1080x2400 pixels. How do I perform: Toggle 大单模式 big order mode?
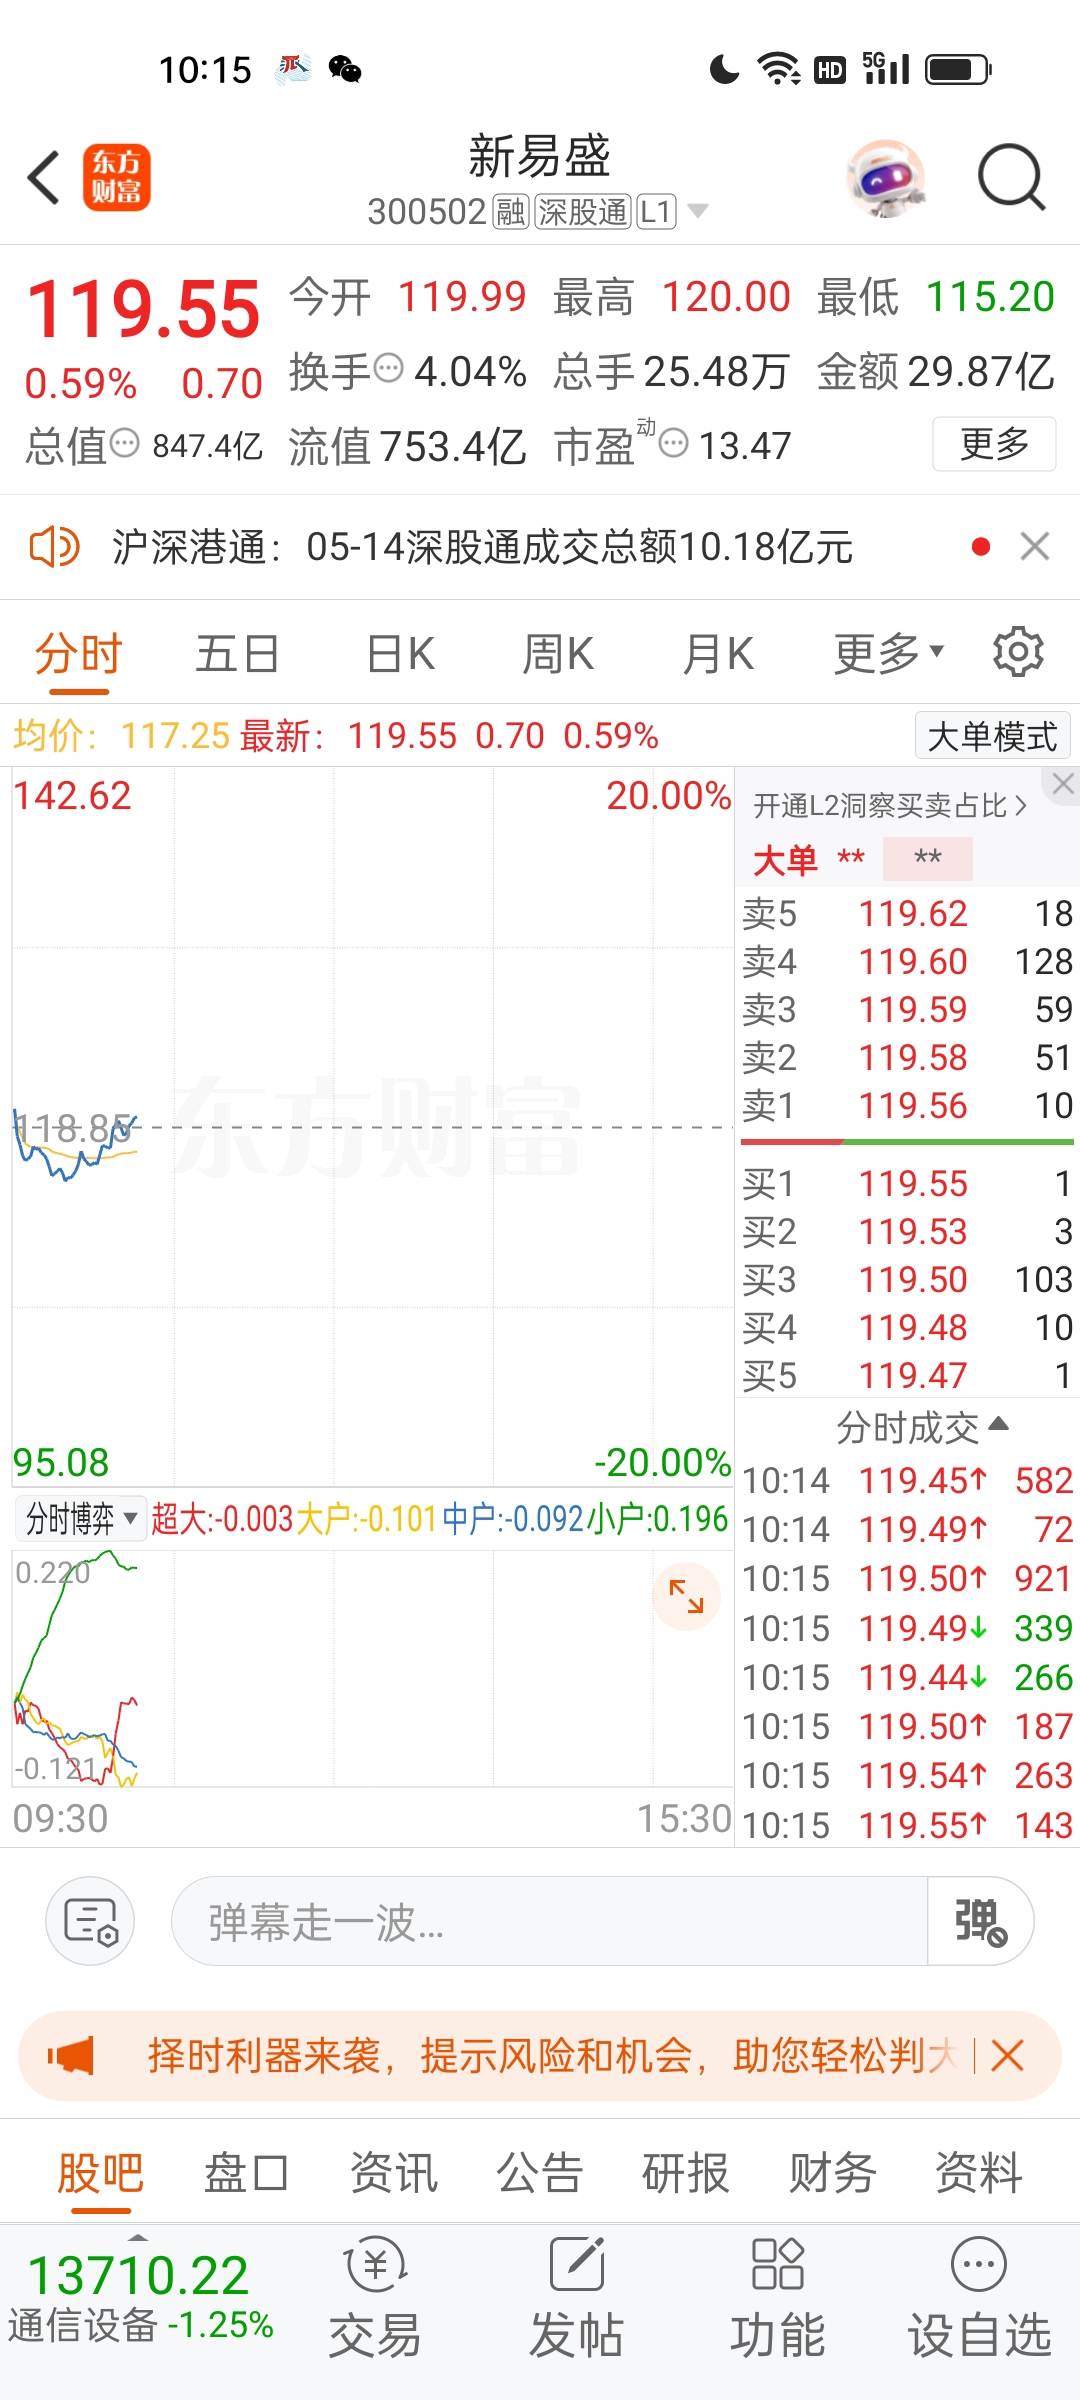tap(992, 736)
